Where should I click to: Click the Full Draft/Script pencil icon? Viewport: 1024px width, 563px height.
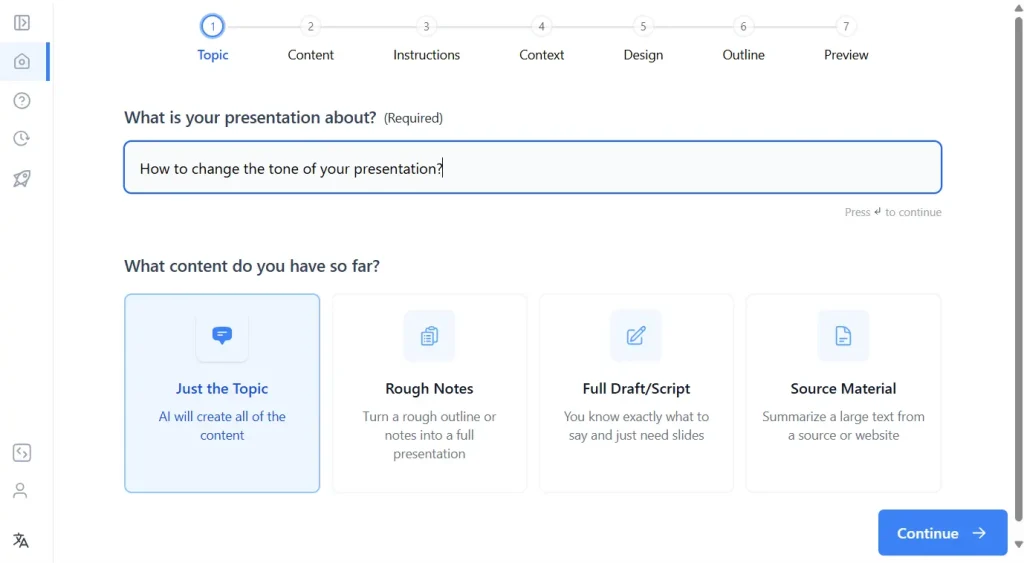tap(636, 336)
